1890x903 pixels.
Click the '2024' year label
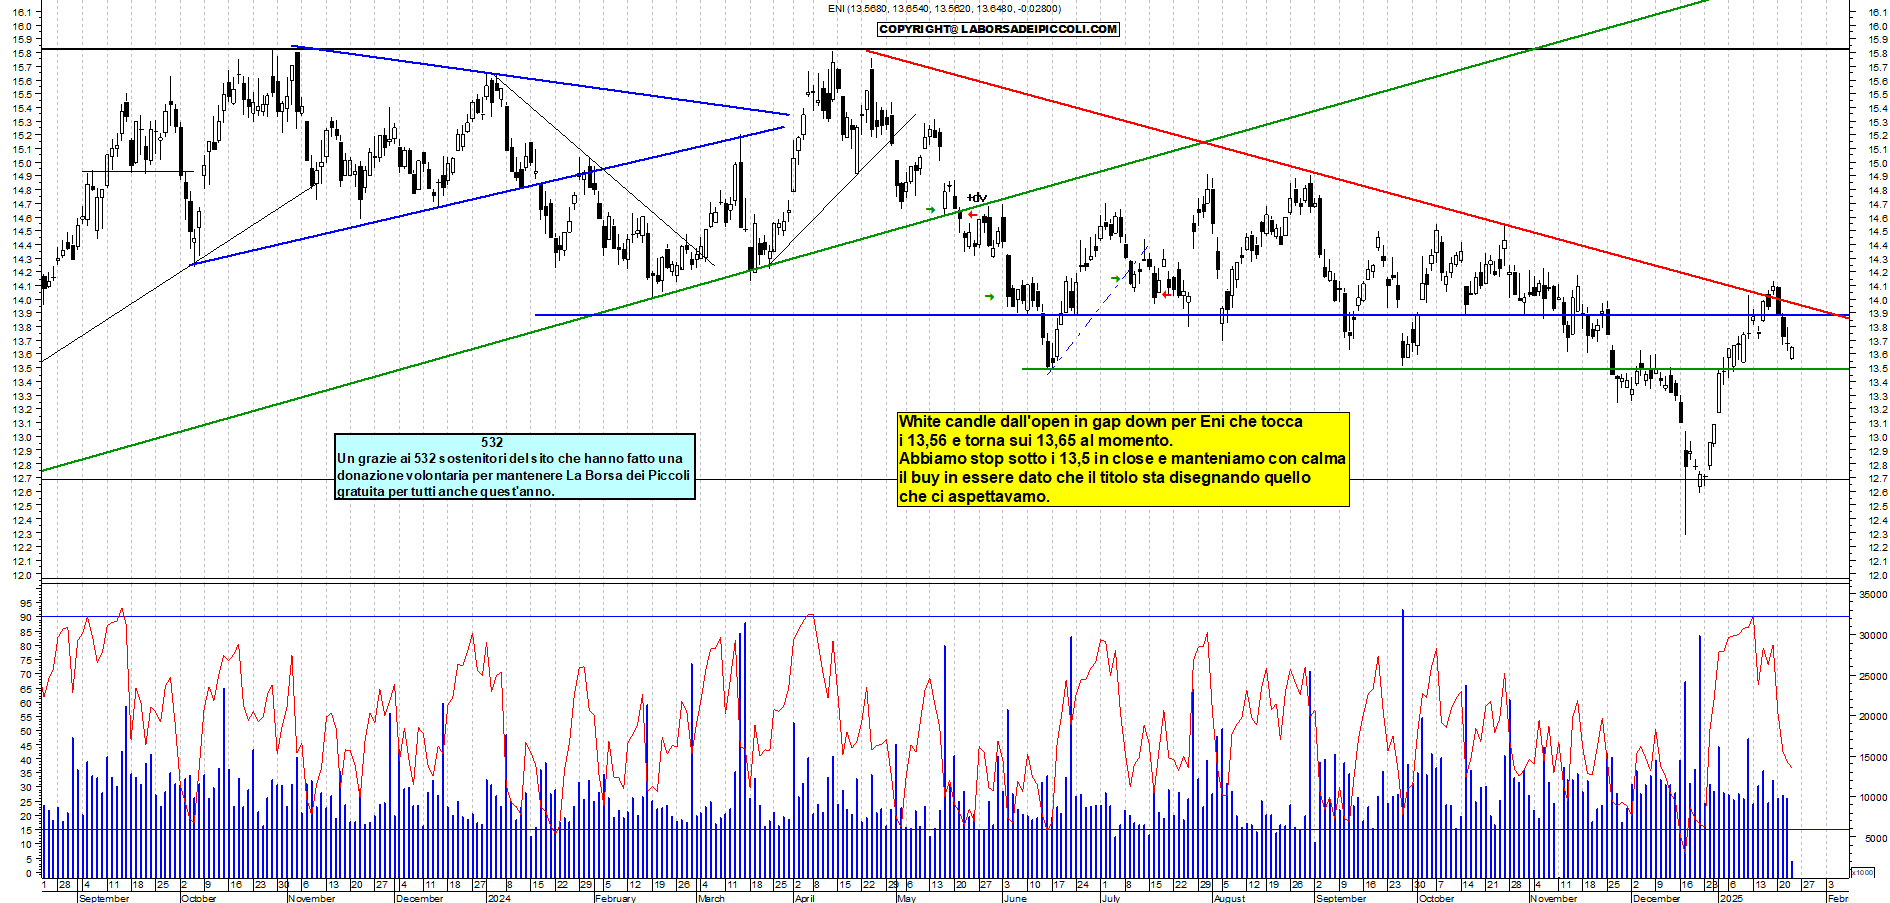(x=498, y=898)
